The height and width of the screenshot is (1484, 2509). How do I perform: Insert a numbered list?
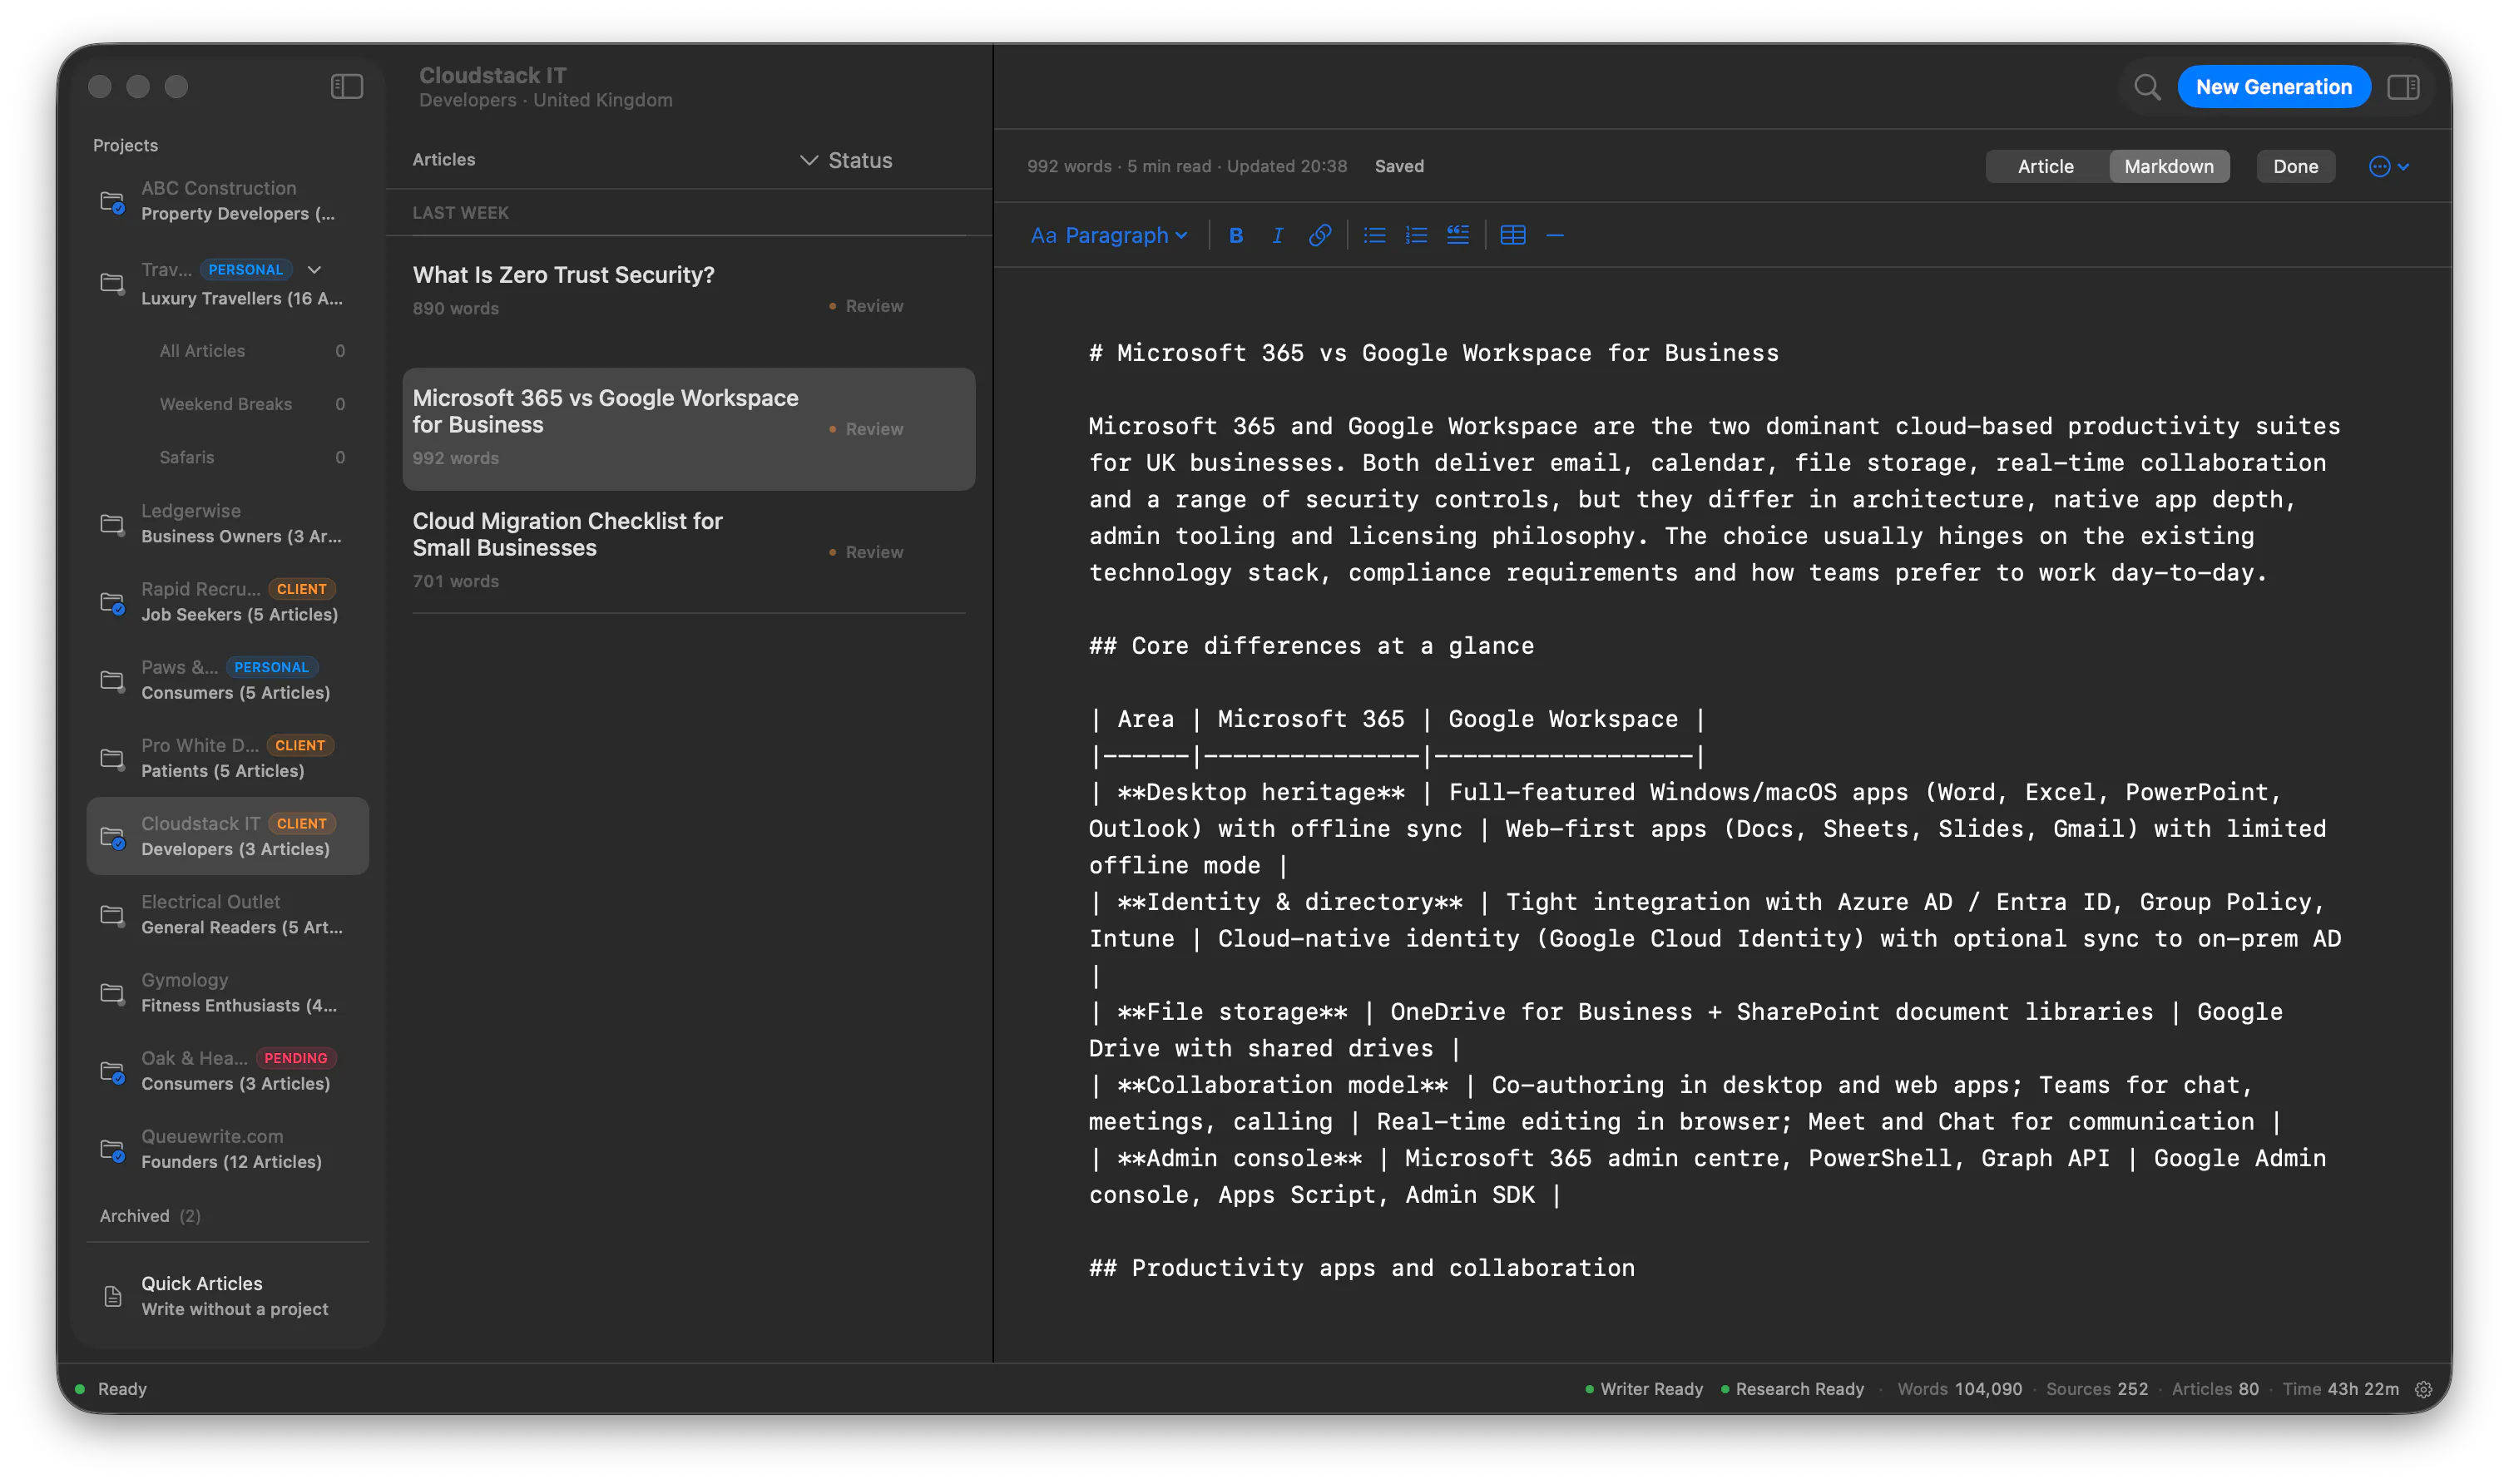1416,235
